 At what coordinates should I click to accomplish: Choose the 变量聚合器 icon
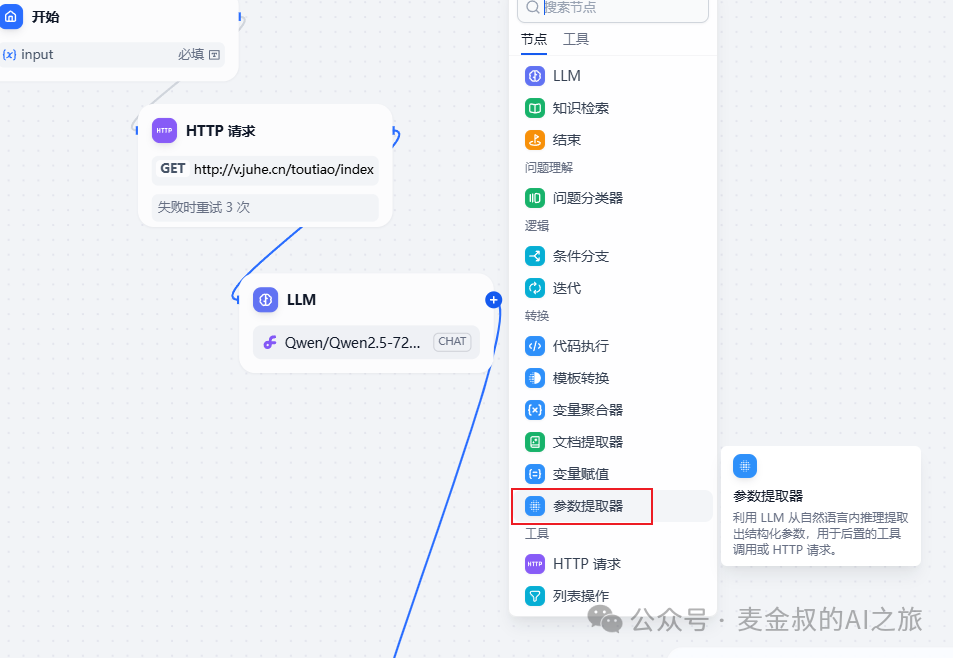pyautogui.click(x=535, y=410)
